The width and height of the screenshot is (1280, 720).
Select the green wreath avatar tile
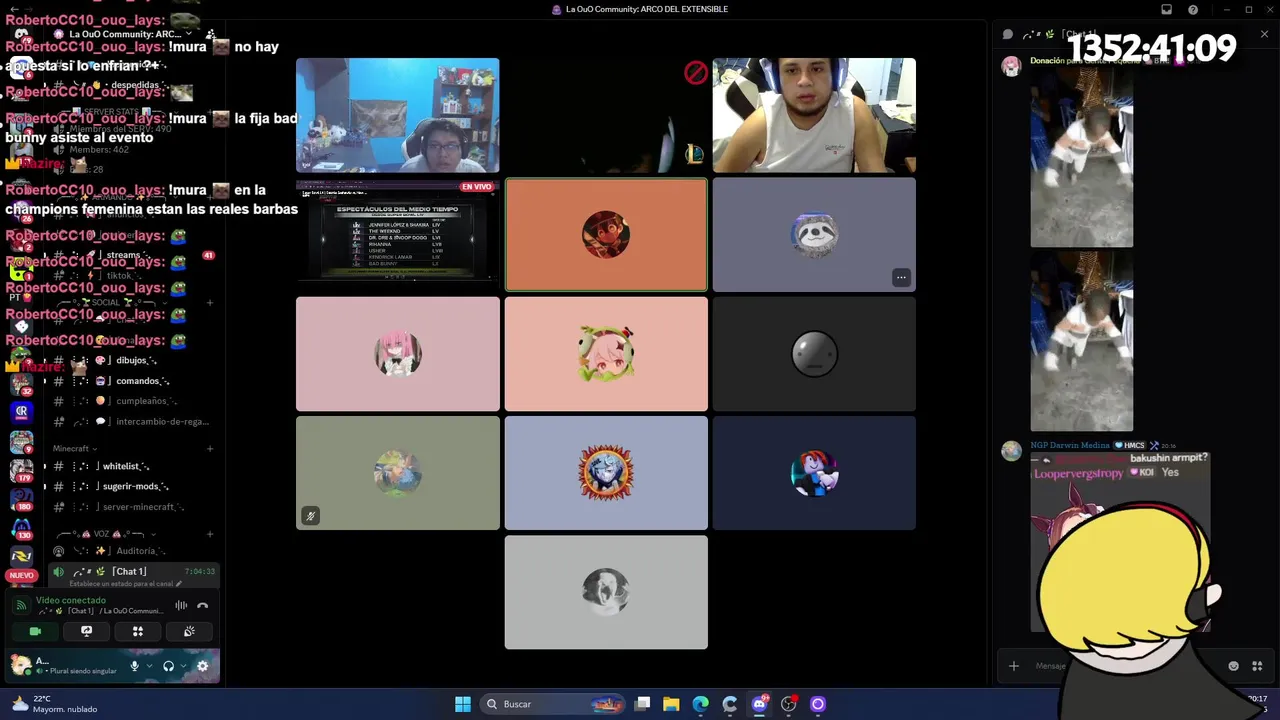(x=606, y=354)
